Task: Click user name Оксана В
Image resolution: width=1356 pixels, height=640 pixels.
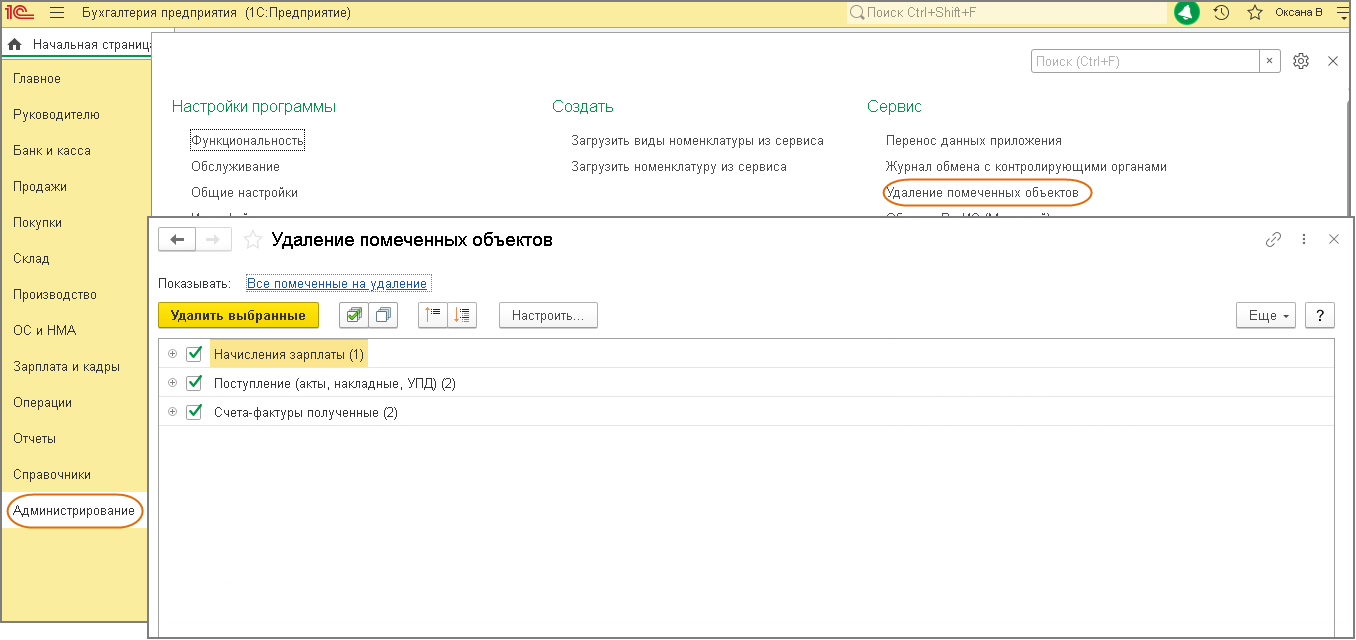Action: pyautogui.click(x=1299, y=13)
